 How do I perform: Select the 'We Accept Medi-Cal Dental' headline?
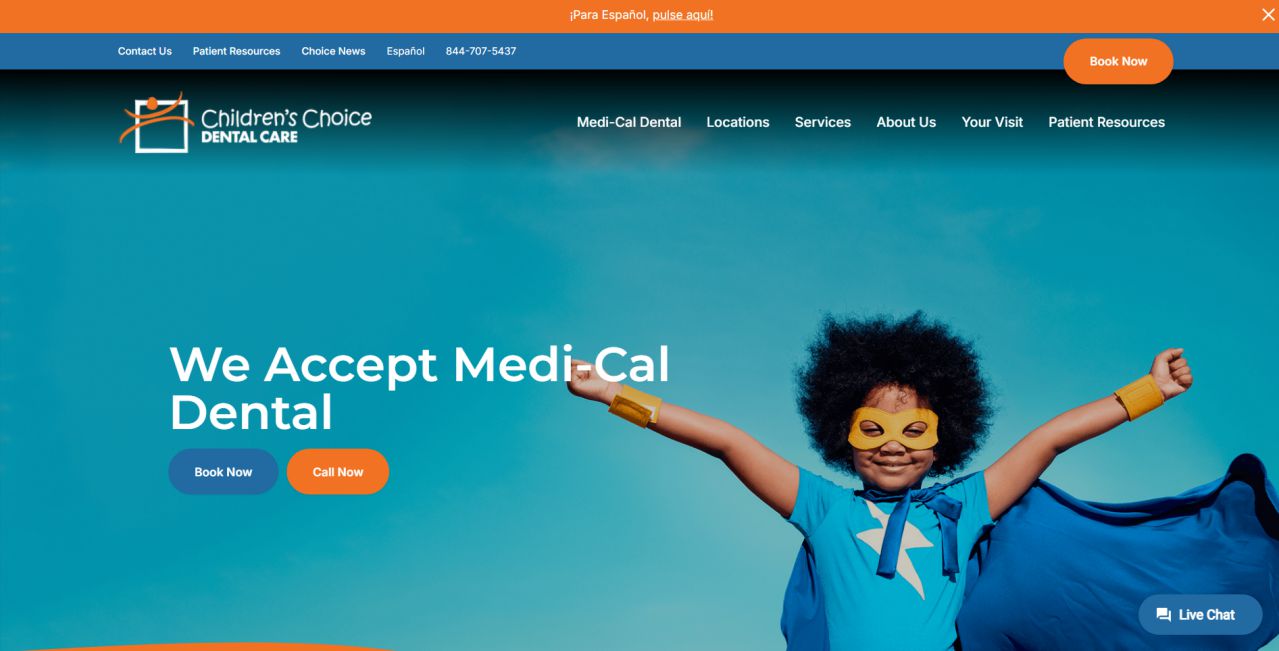[x=420, y=388]
